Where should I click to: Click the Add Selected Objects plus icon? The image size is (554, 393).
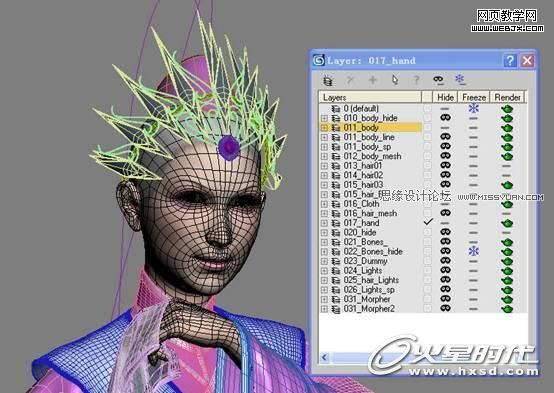tap(372, 80)
